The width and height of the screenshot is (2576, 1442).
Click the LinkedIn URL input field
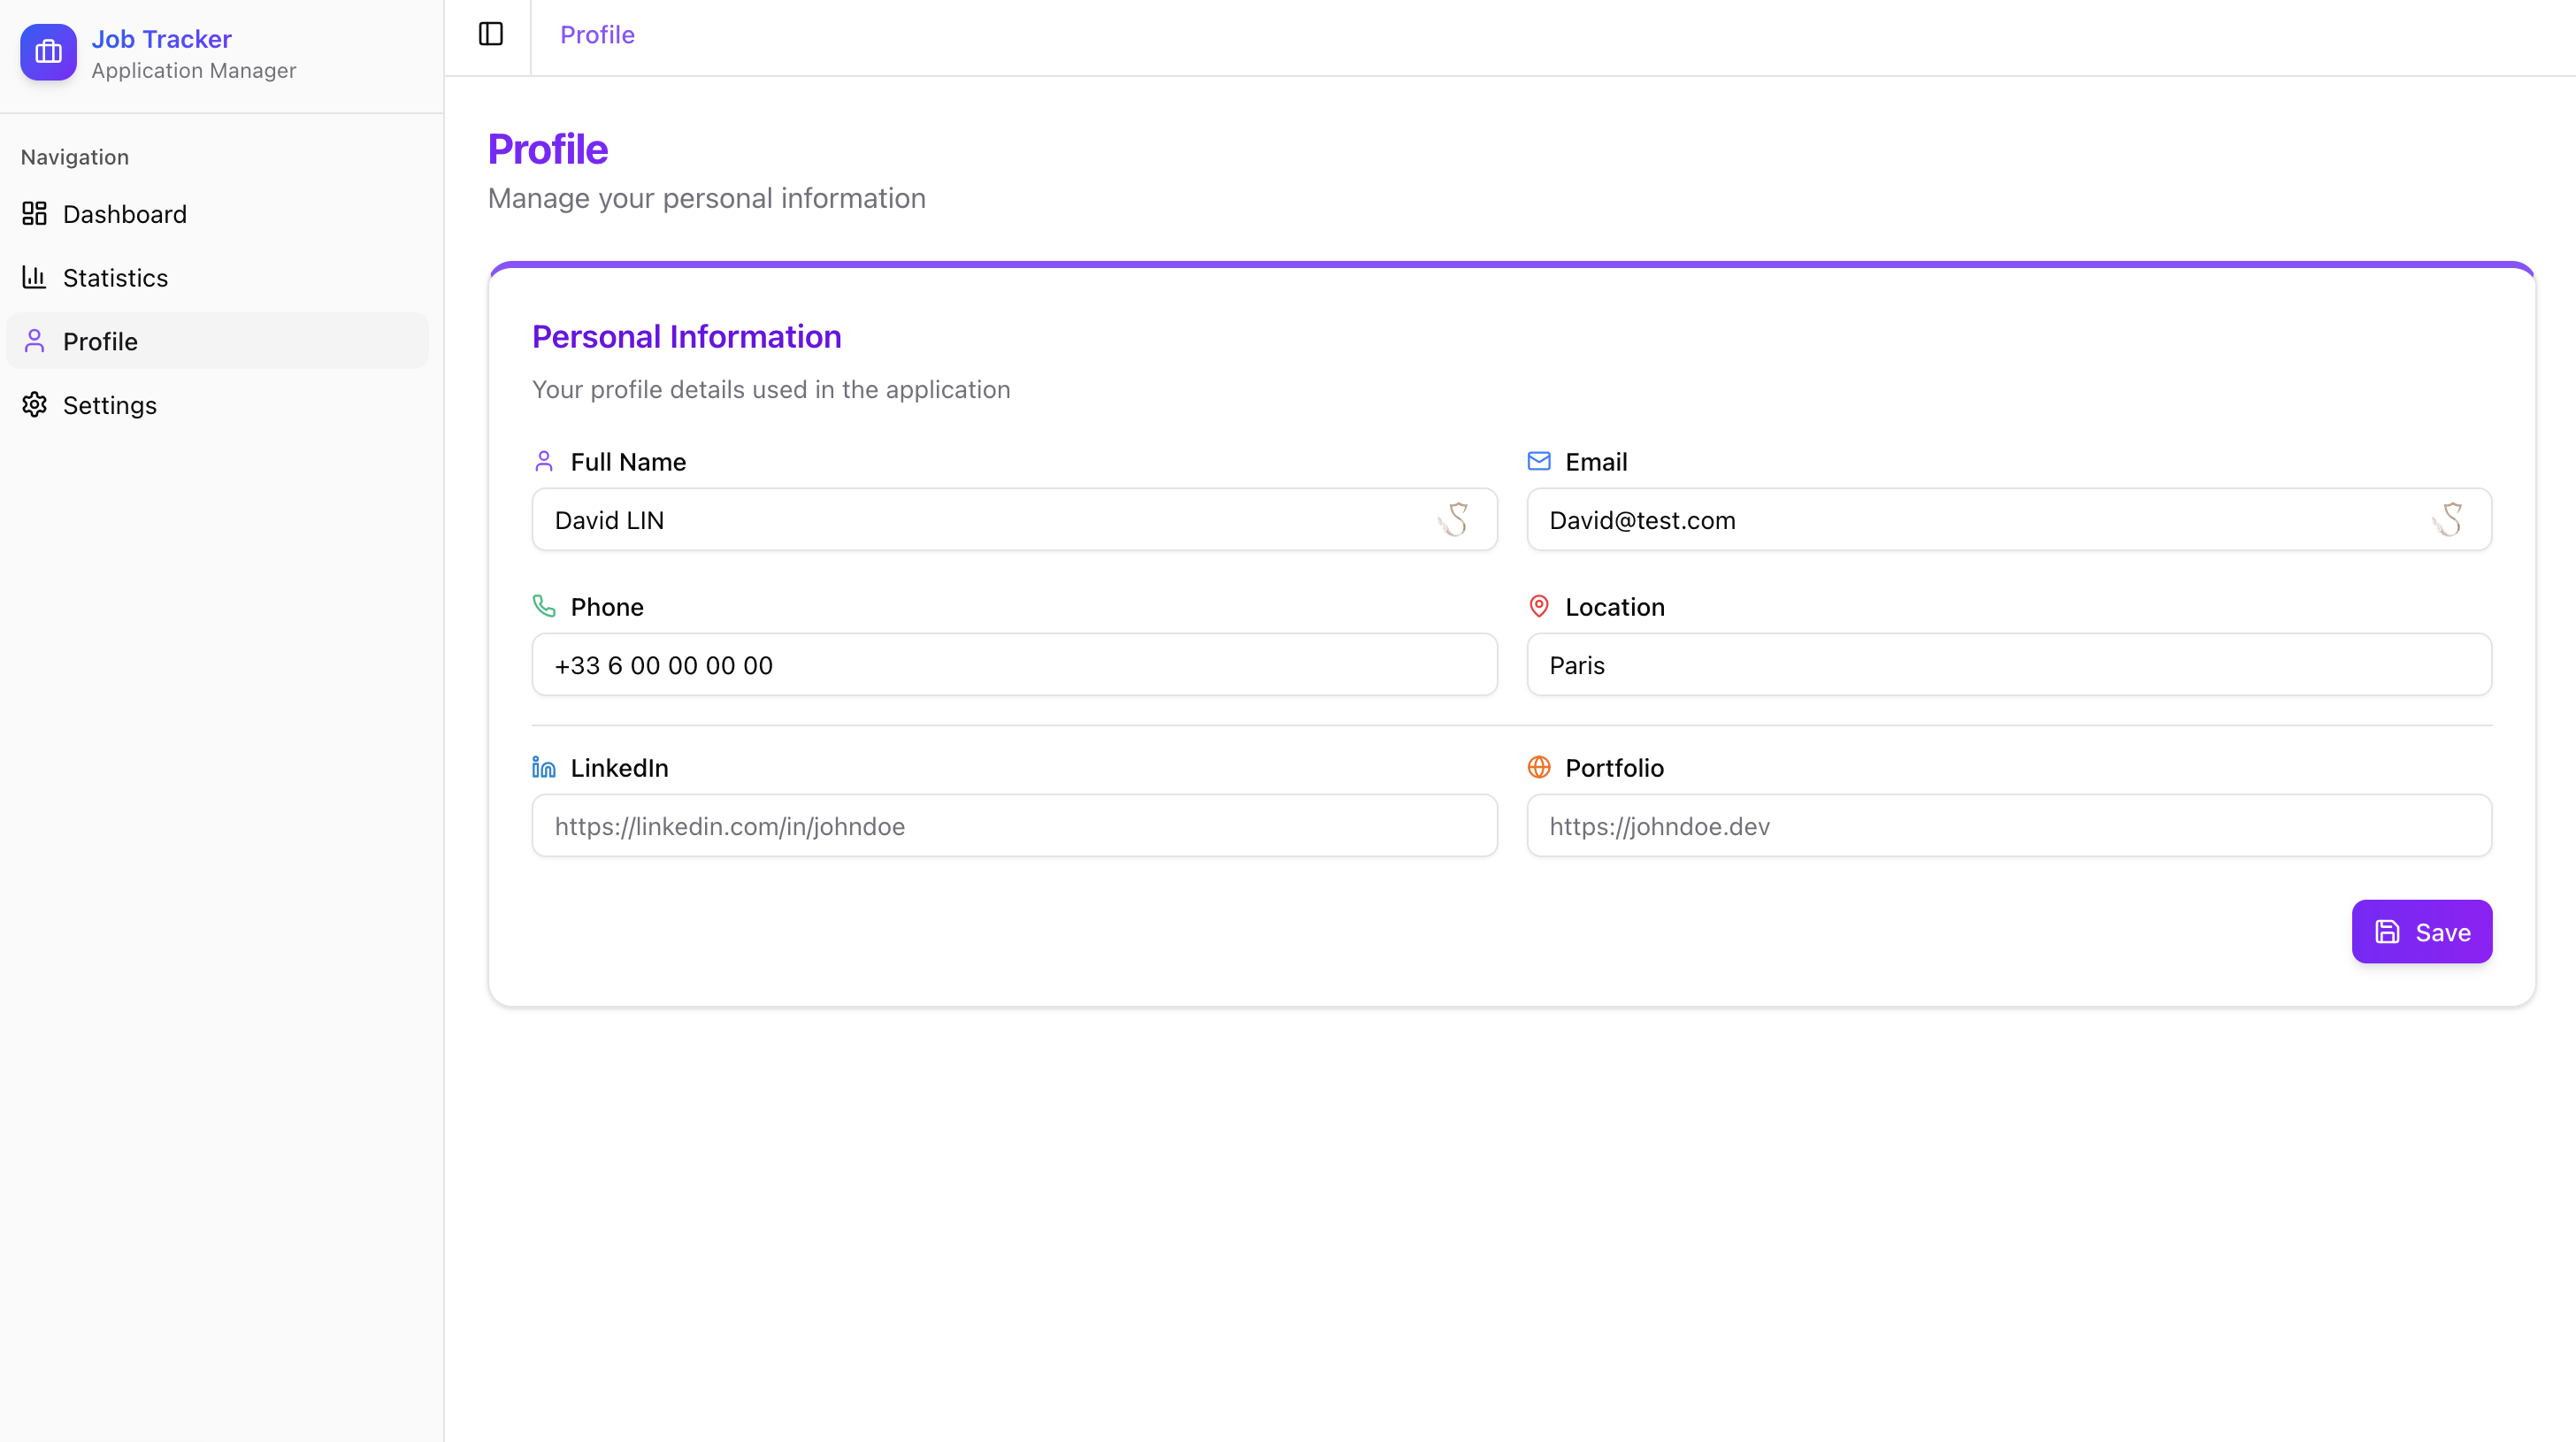[x=1014, y=826]
